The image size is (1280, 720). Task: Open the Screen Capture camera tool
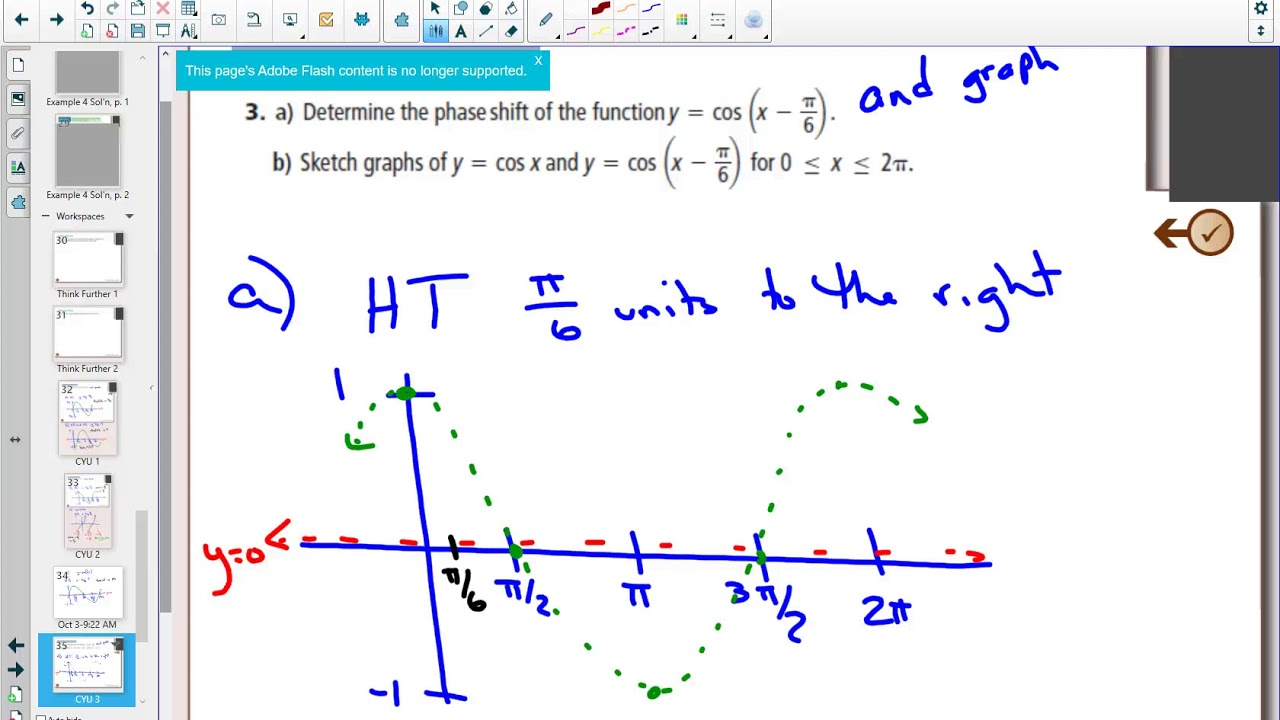click(x=218, y=20)
